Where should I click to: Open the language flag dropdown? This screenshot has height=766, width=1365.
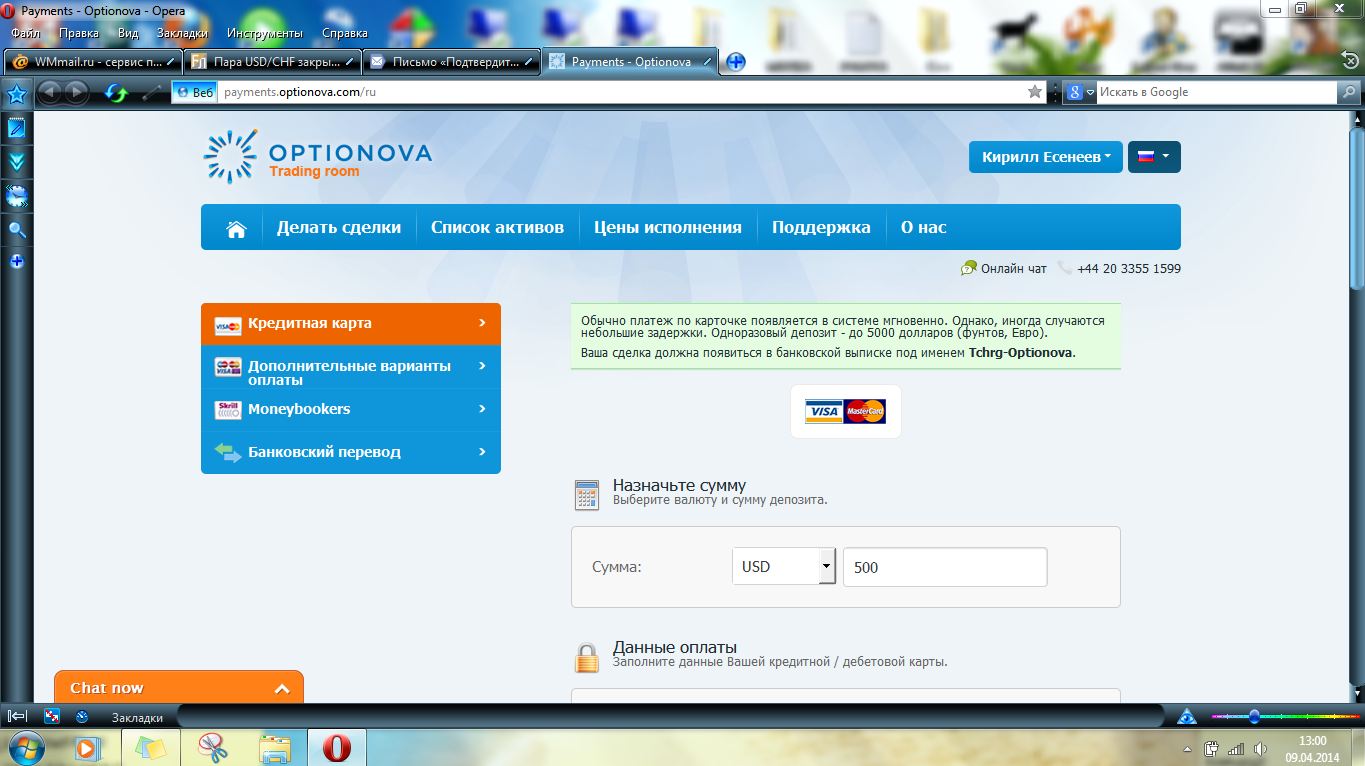tap(1154, 157)
